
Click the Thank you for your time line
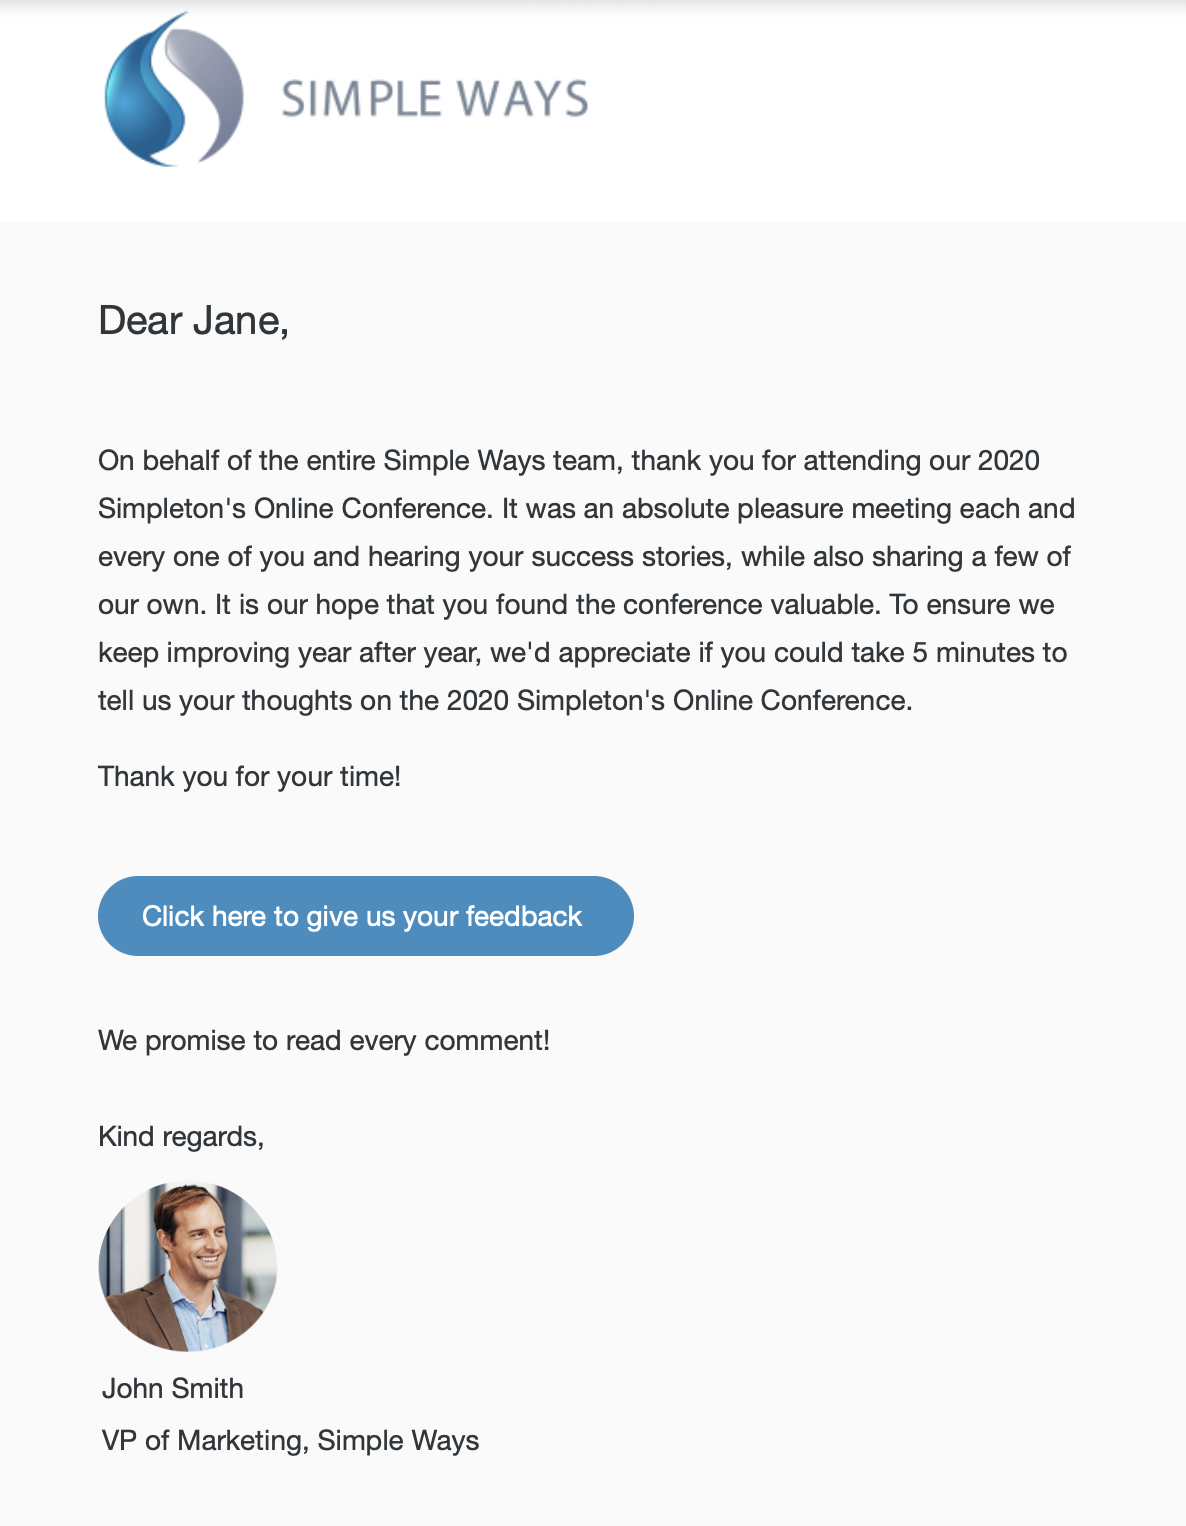pos(249,776)
